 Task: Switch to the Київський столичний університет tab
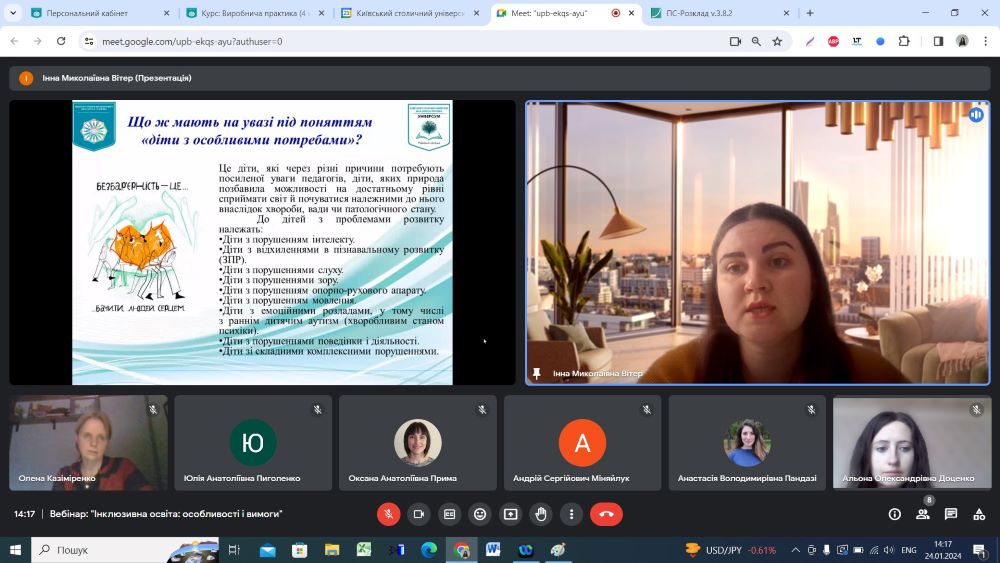(409, 13)
